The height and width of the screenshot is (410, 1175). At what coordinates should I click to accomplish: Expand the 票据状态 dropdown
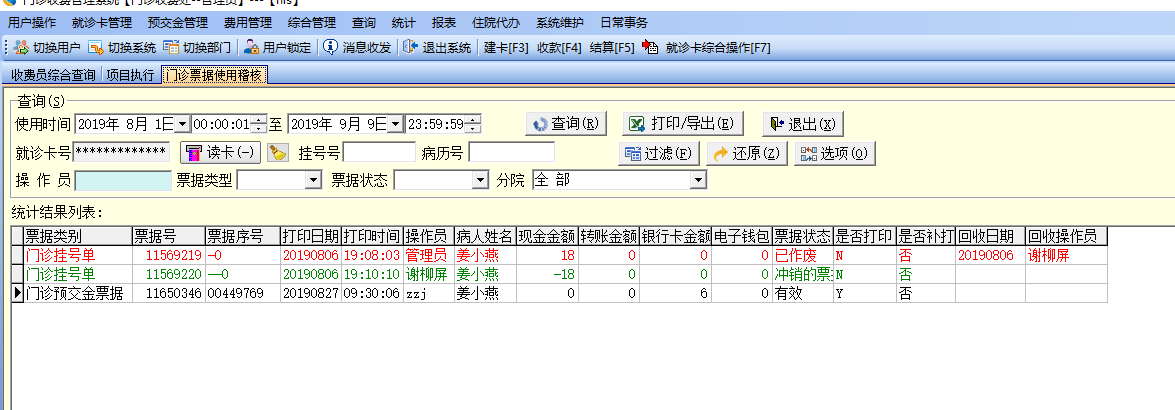tap(480, 181)
